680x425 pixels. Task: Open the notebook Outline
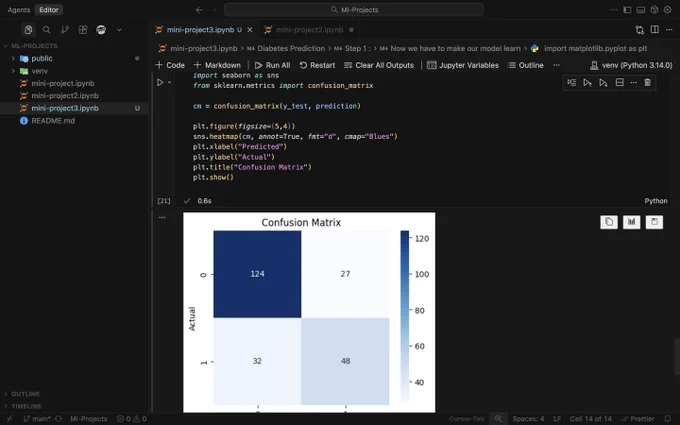click(x=525, y=65)
